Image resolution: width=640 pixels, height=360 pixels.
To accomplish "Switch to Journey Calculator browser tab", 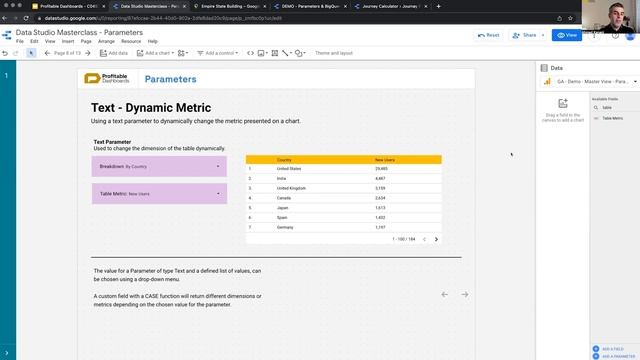I will click(391, 7).
